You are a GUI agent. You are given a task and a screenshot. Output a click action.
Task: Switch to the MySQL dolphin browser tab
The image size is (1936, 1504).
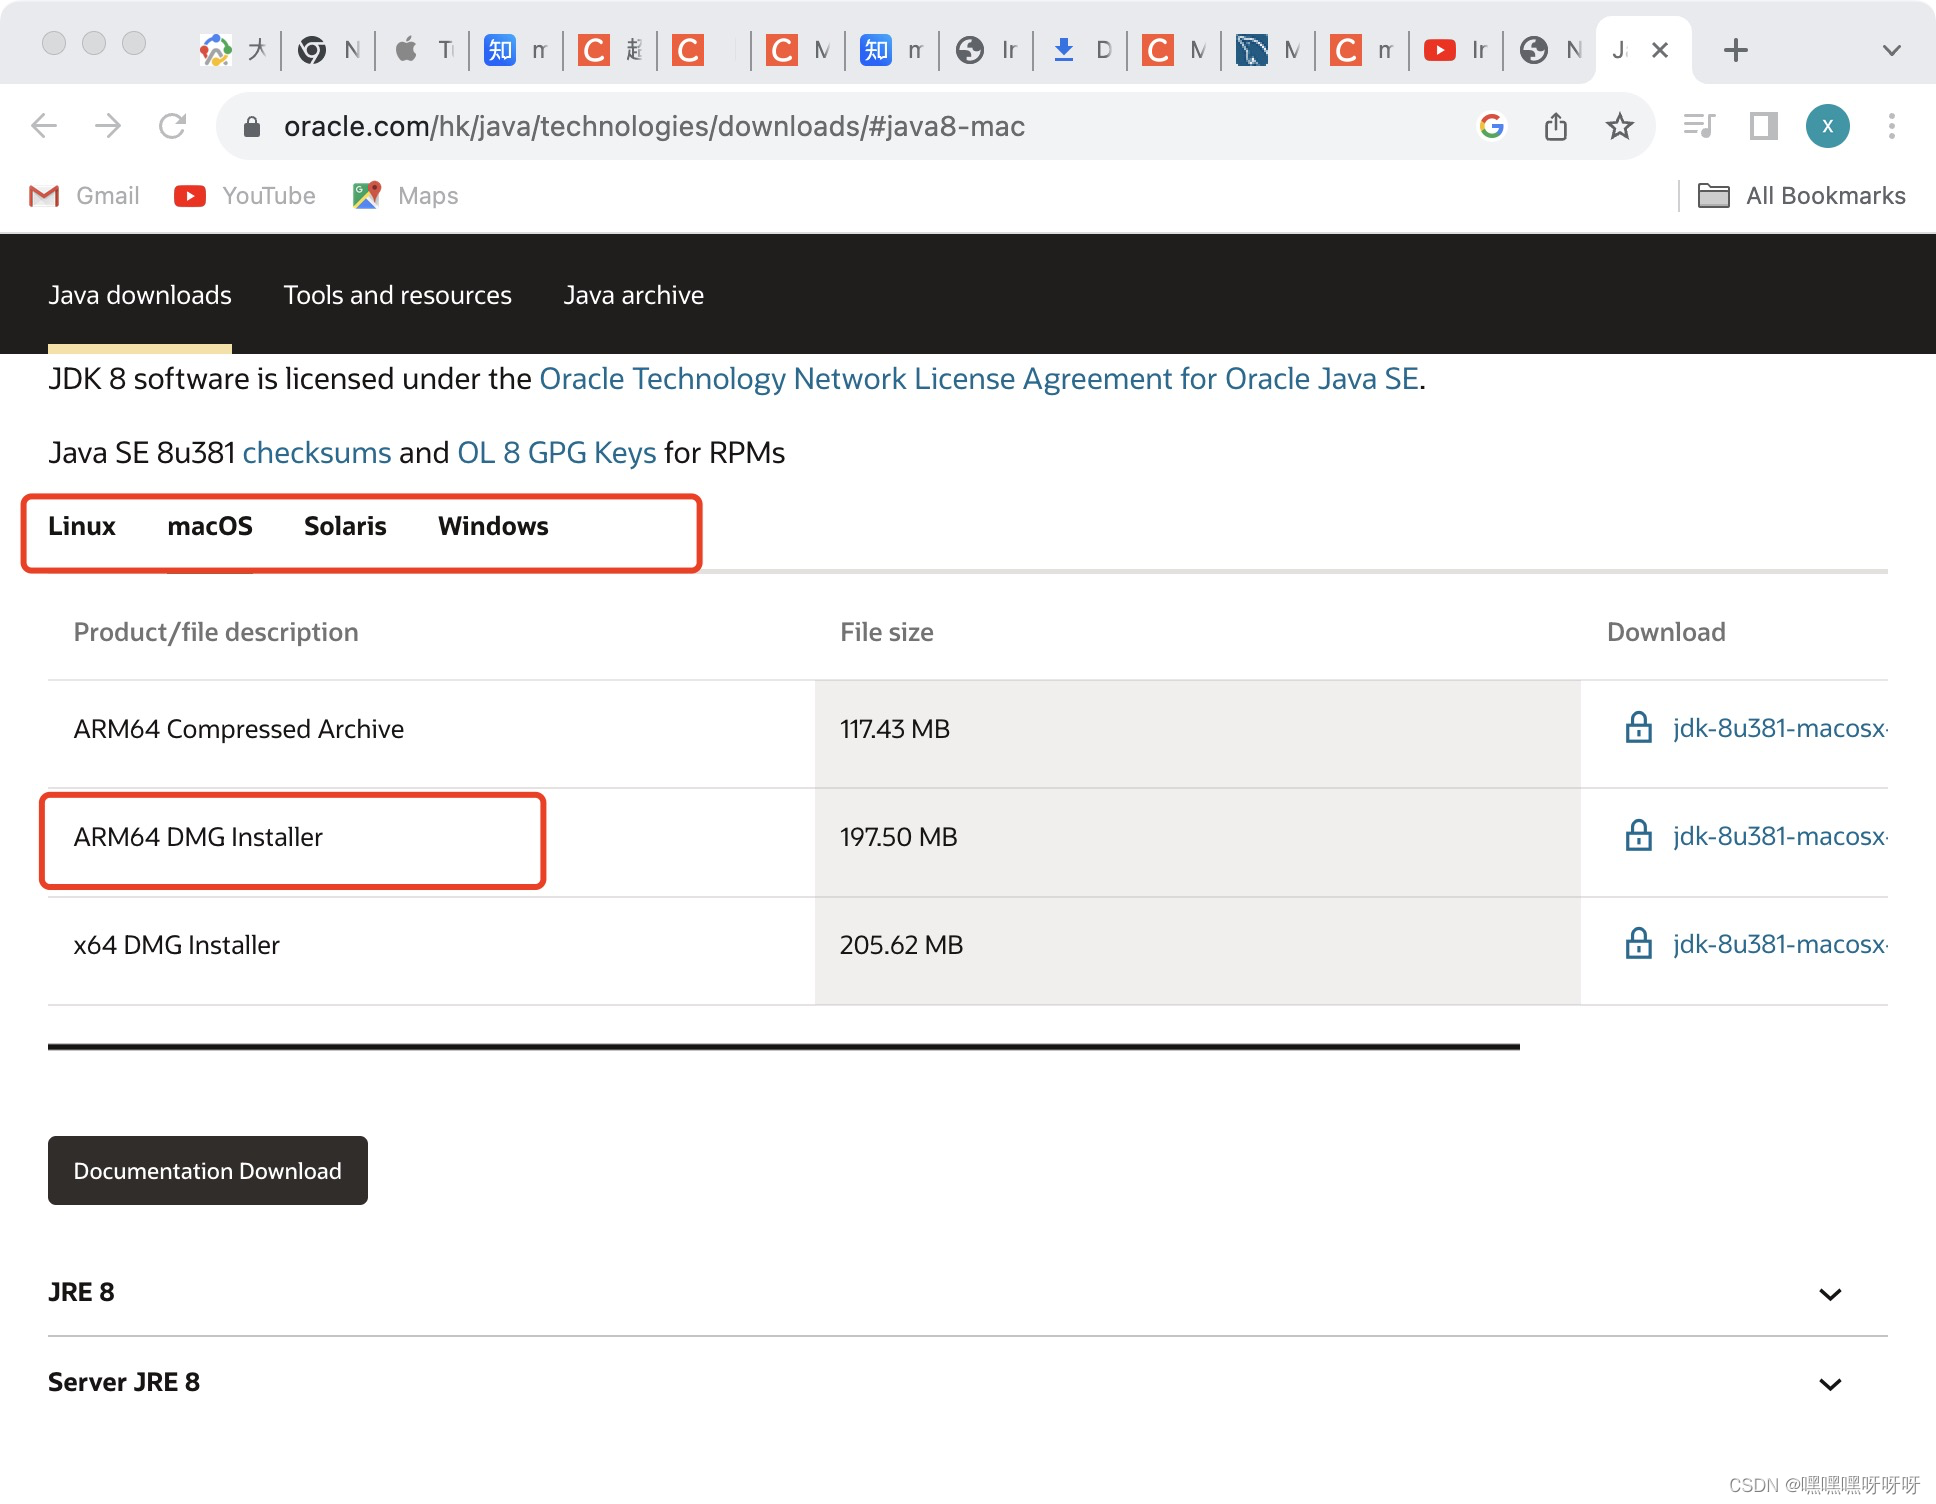[x=1268, y=50]
